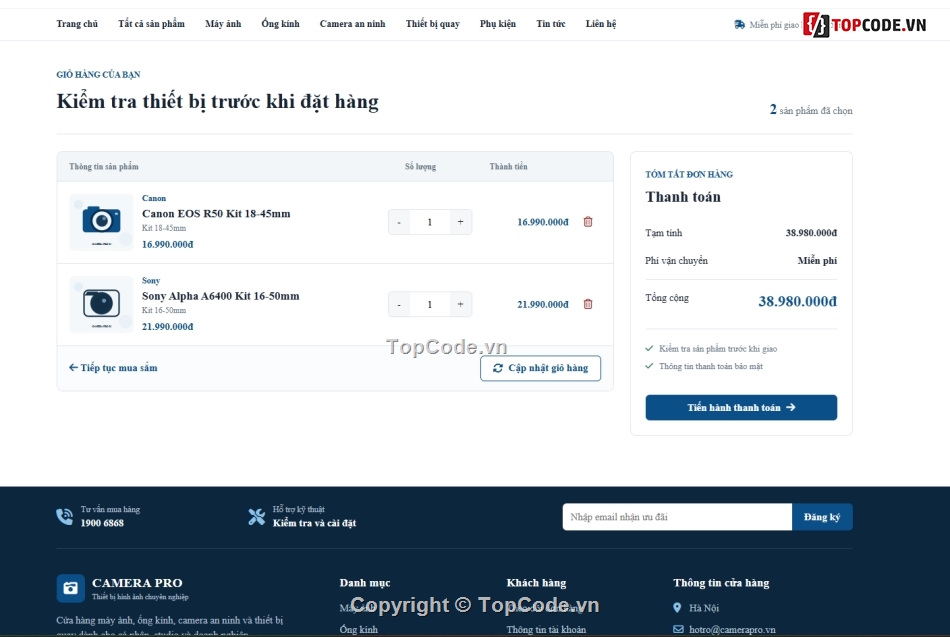Click Canon EOS R50 quantity field
This screenshot has width=950, height=637.
coord(430,222)
